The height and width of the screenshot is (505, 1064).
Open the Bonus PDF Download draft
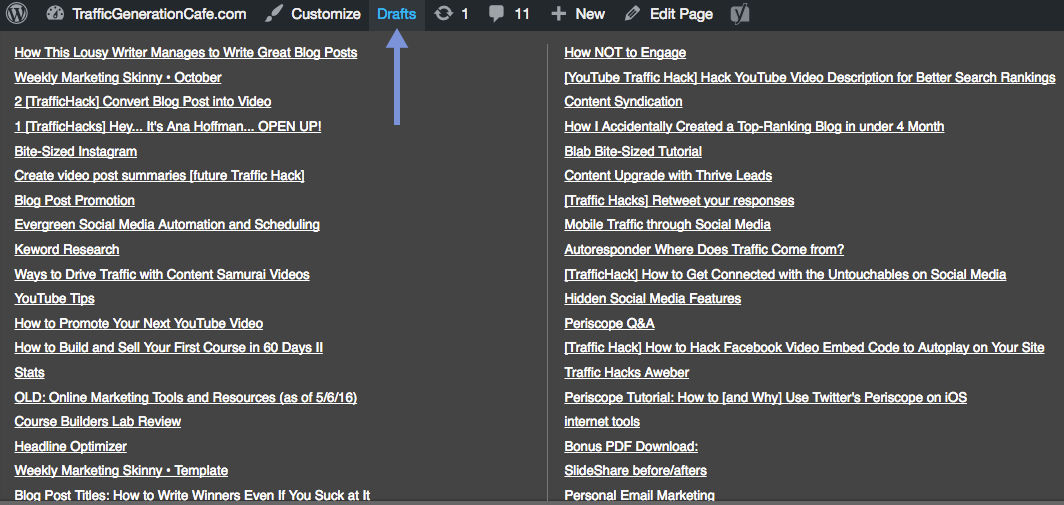click(x=631, y=446)
